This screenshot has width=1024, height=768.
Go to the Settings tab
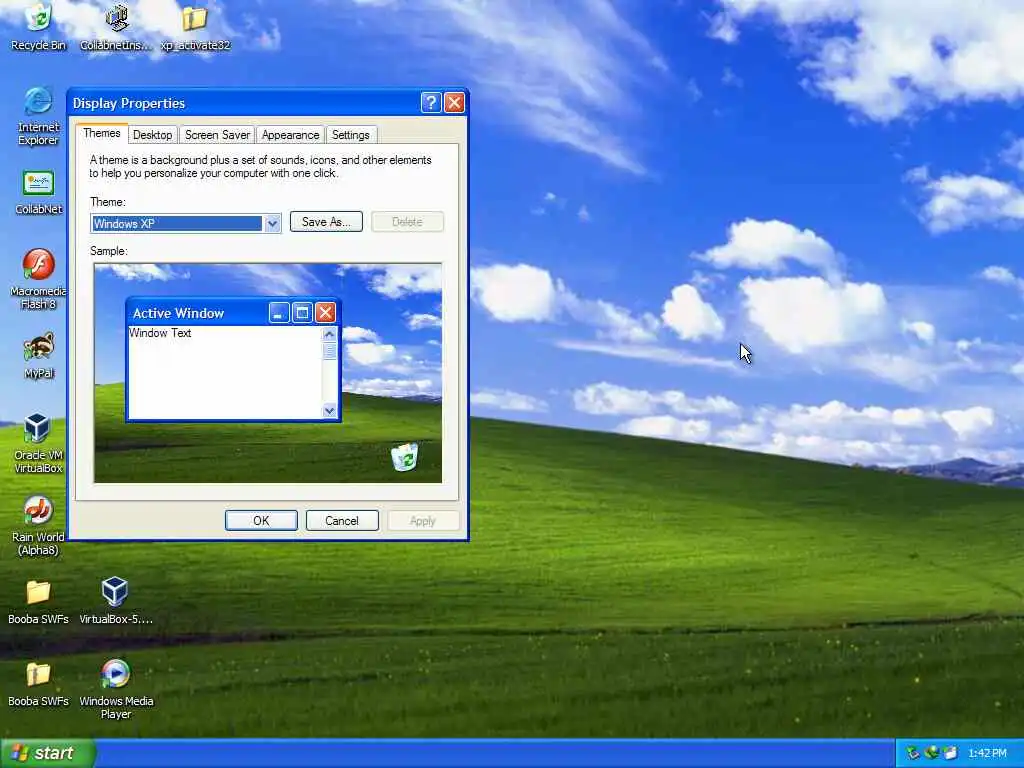(351, 135)
